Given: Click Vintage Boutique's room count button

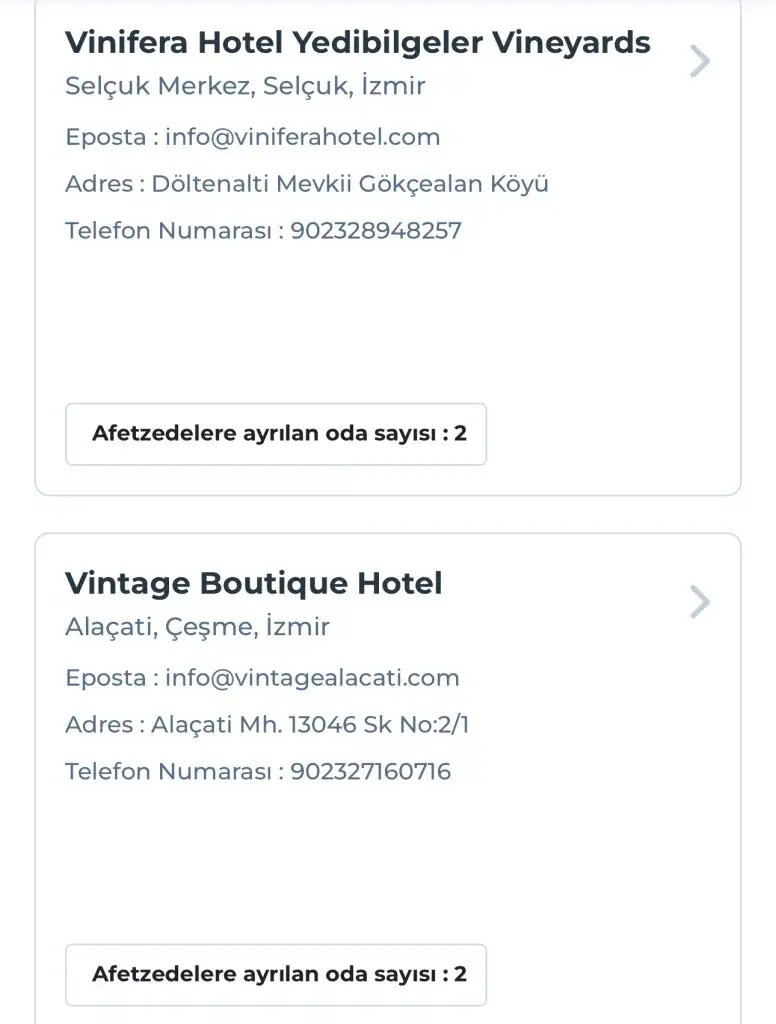Looking at the screenshot, I should [x=276, y=975].
